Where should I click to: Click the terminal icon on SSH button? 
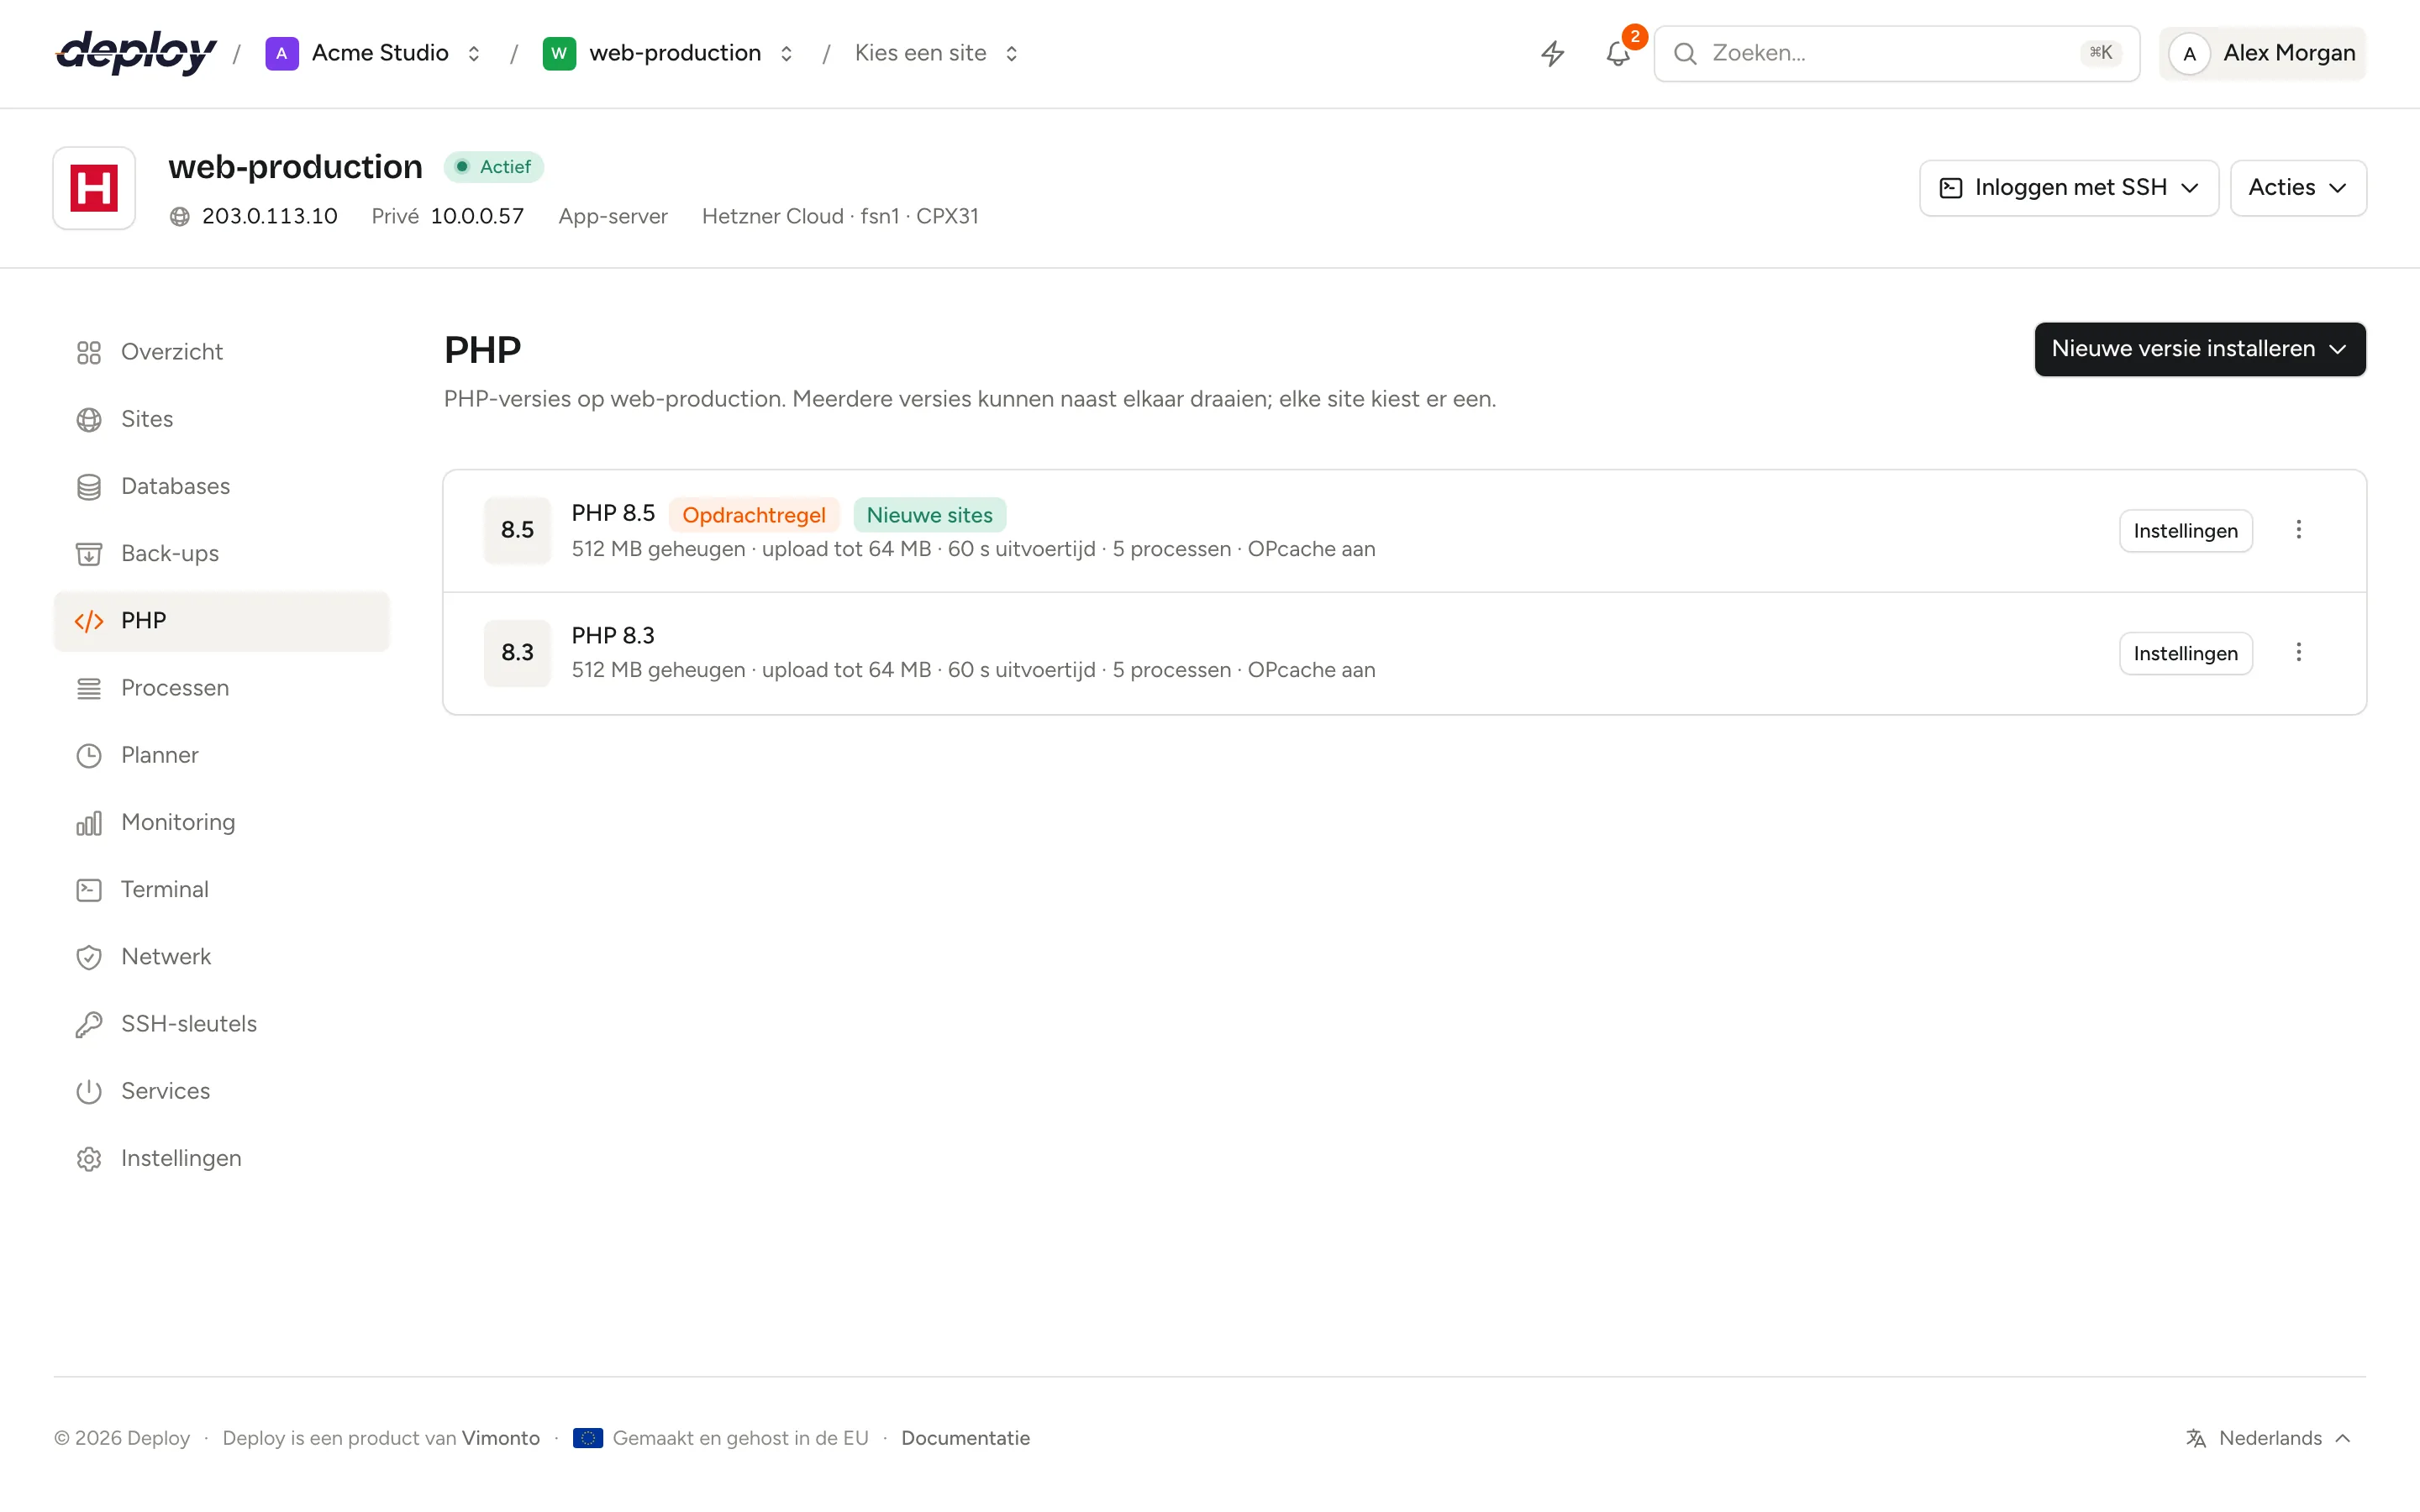point(1950,188)
